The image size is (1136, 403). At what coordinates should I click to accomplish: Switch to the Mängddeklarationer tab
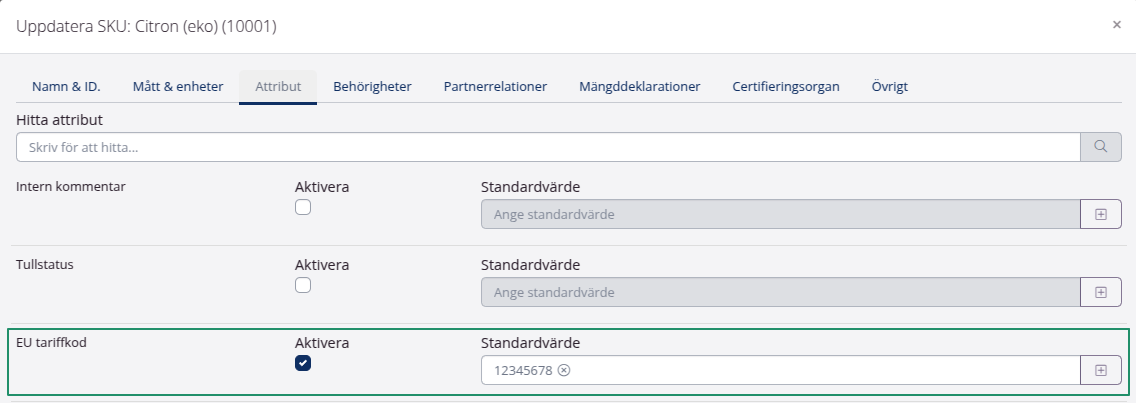639,87
